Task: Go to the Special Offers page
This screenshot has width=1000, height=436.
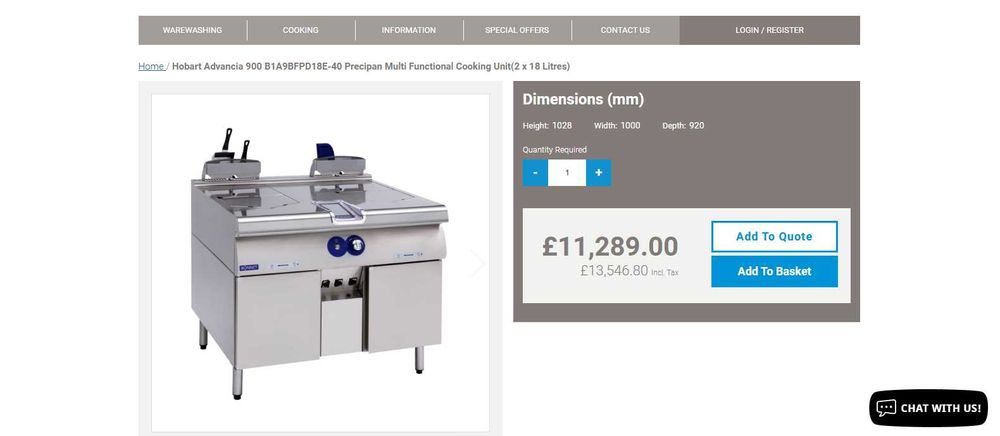Action: (x=517, y=30)
